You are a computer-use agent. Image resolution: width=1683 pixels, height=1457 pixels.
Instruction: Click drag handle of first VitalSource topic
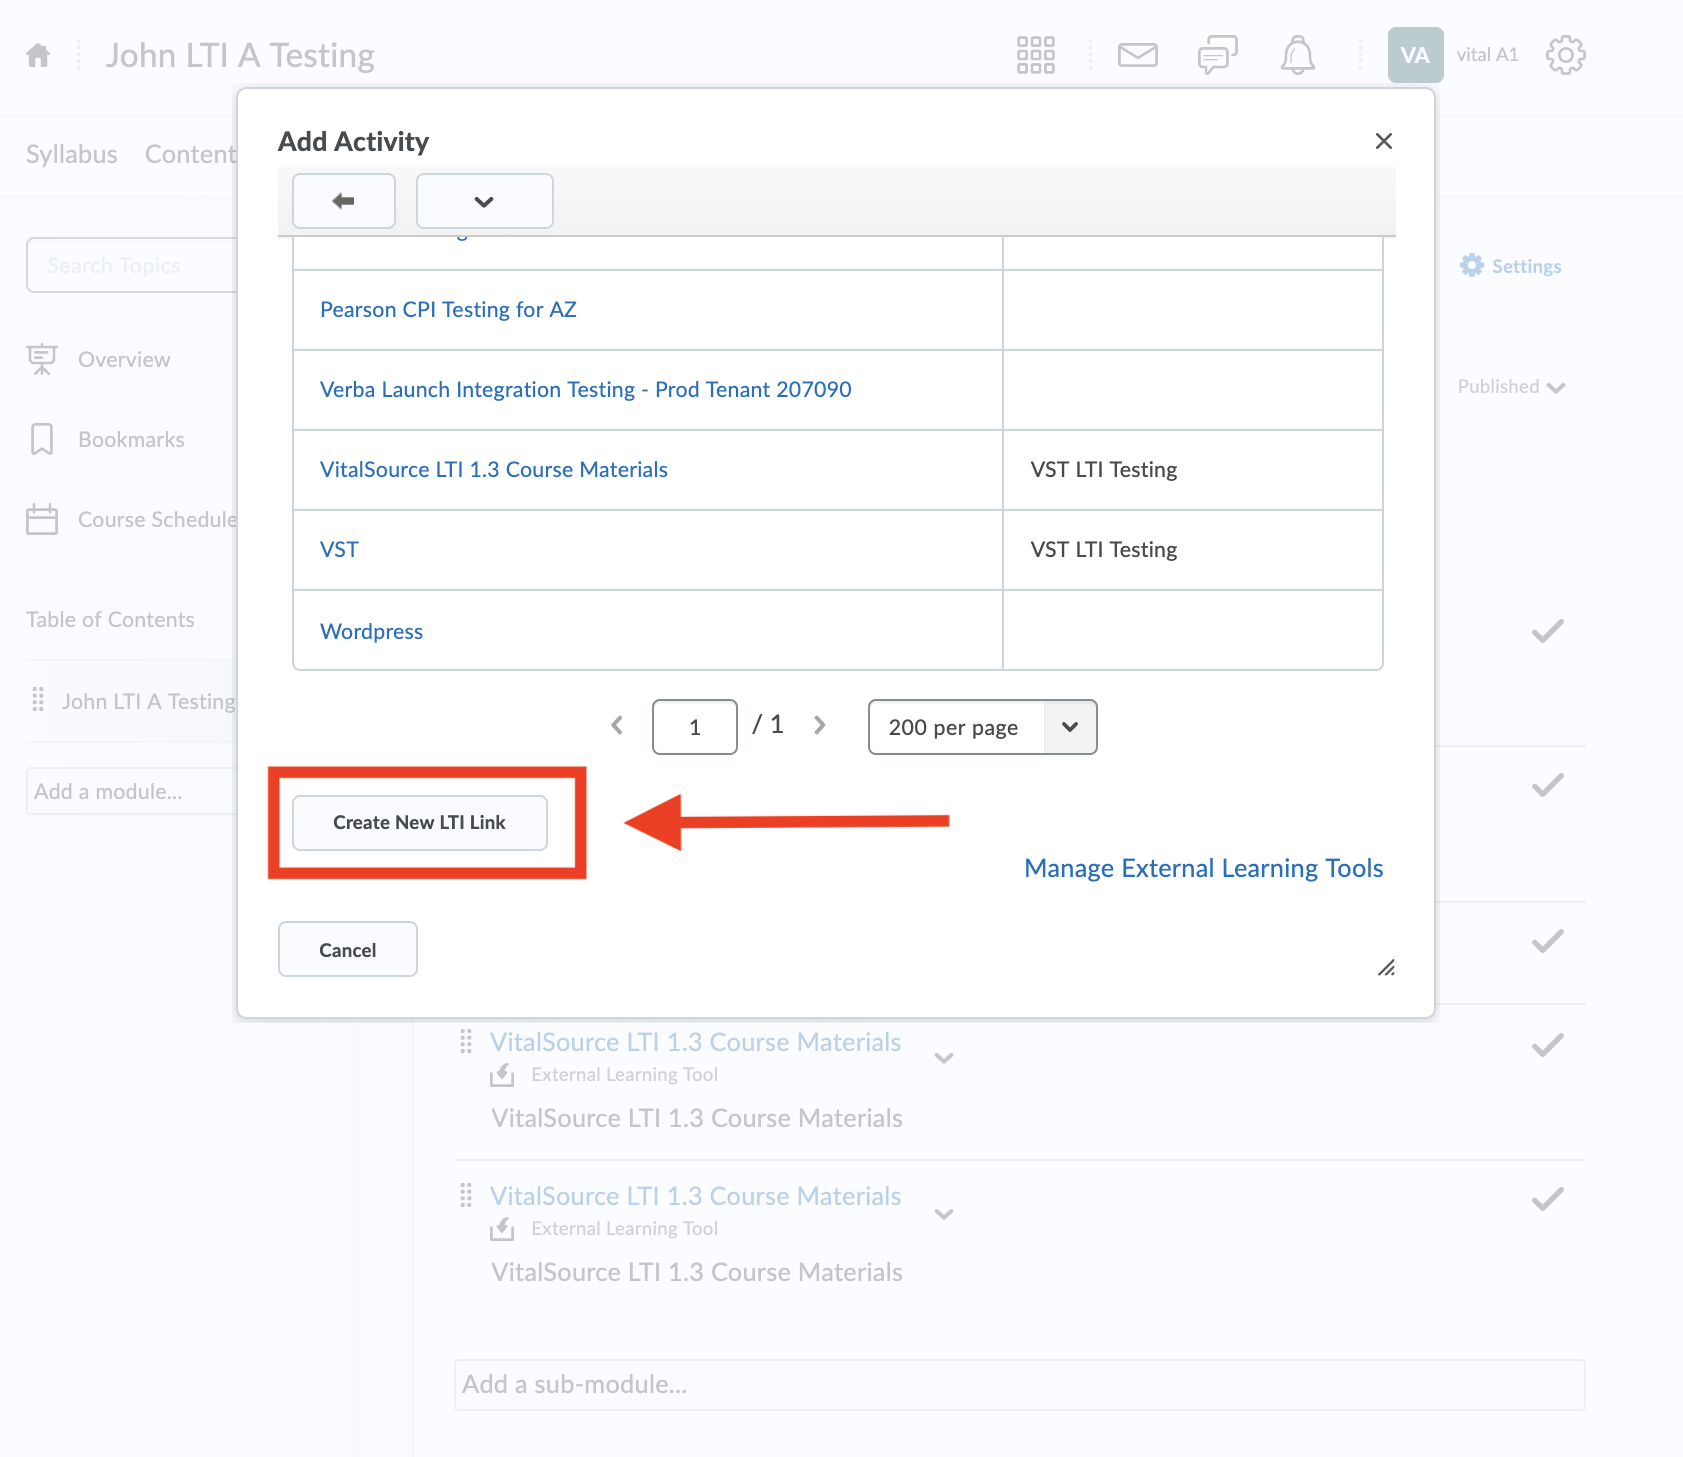tap(465, 1042)
